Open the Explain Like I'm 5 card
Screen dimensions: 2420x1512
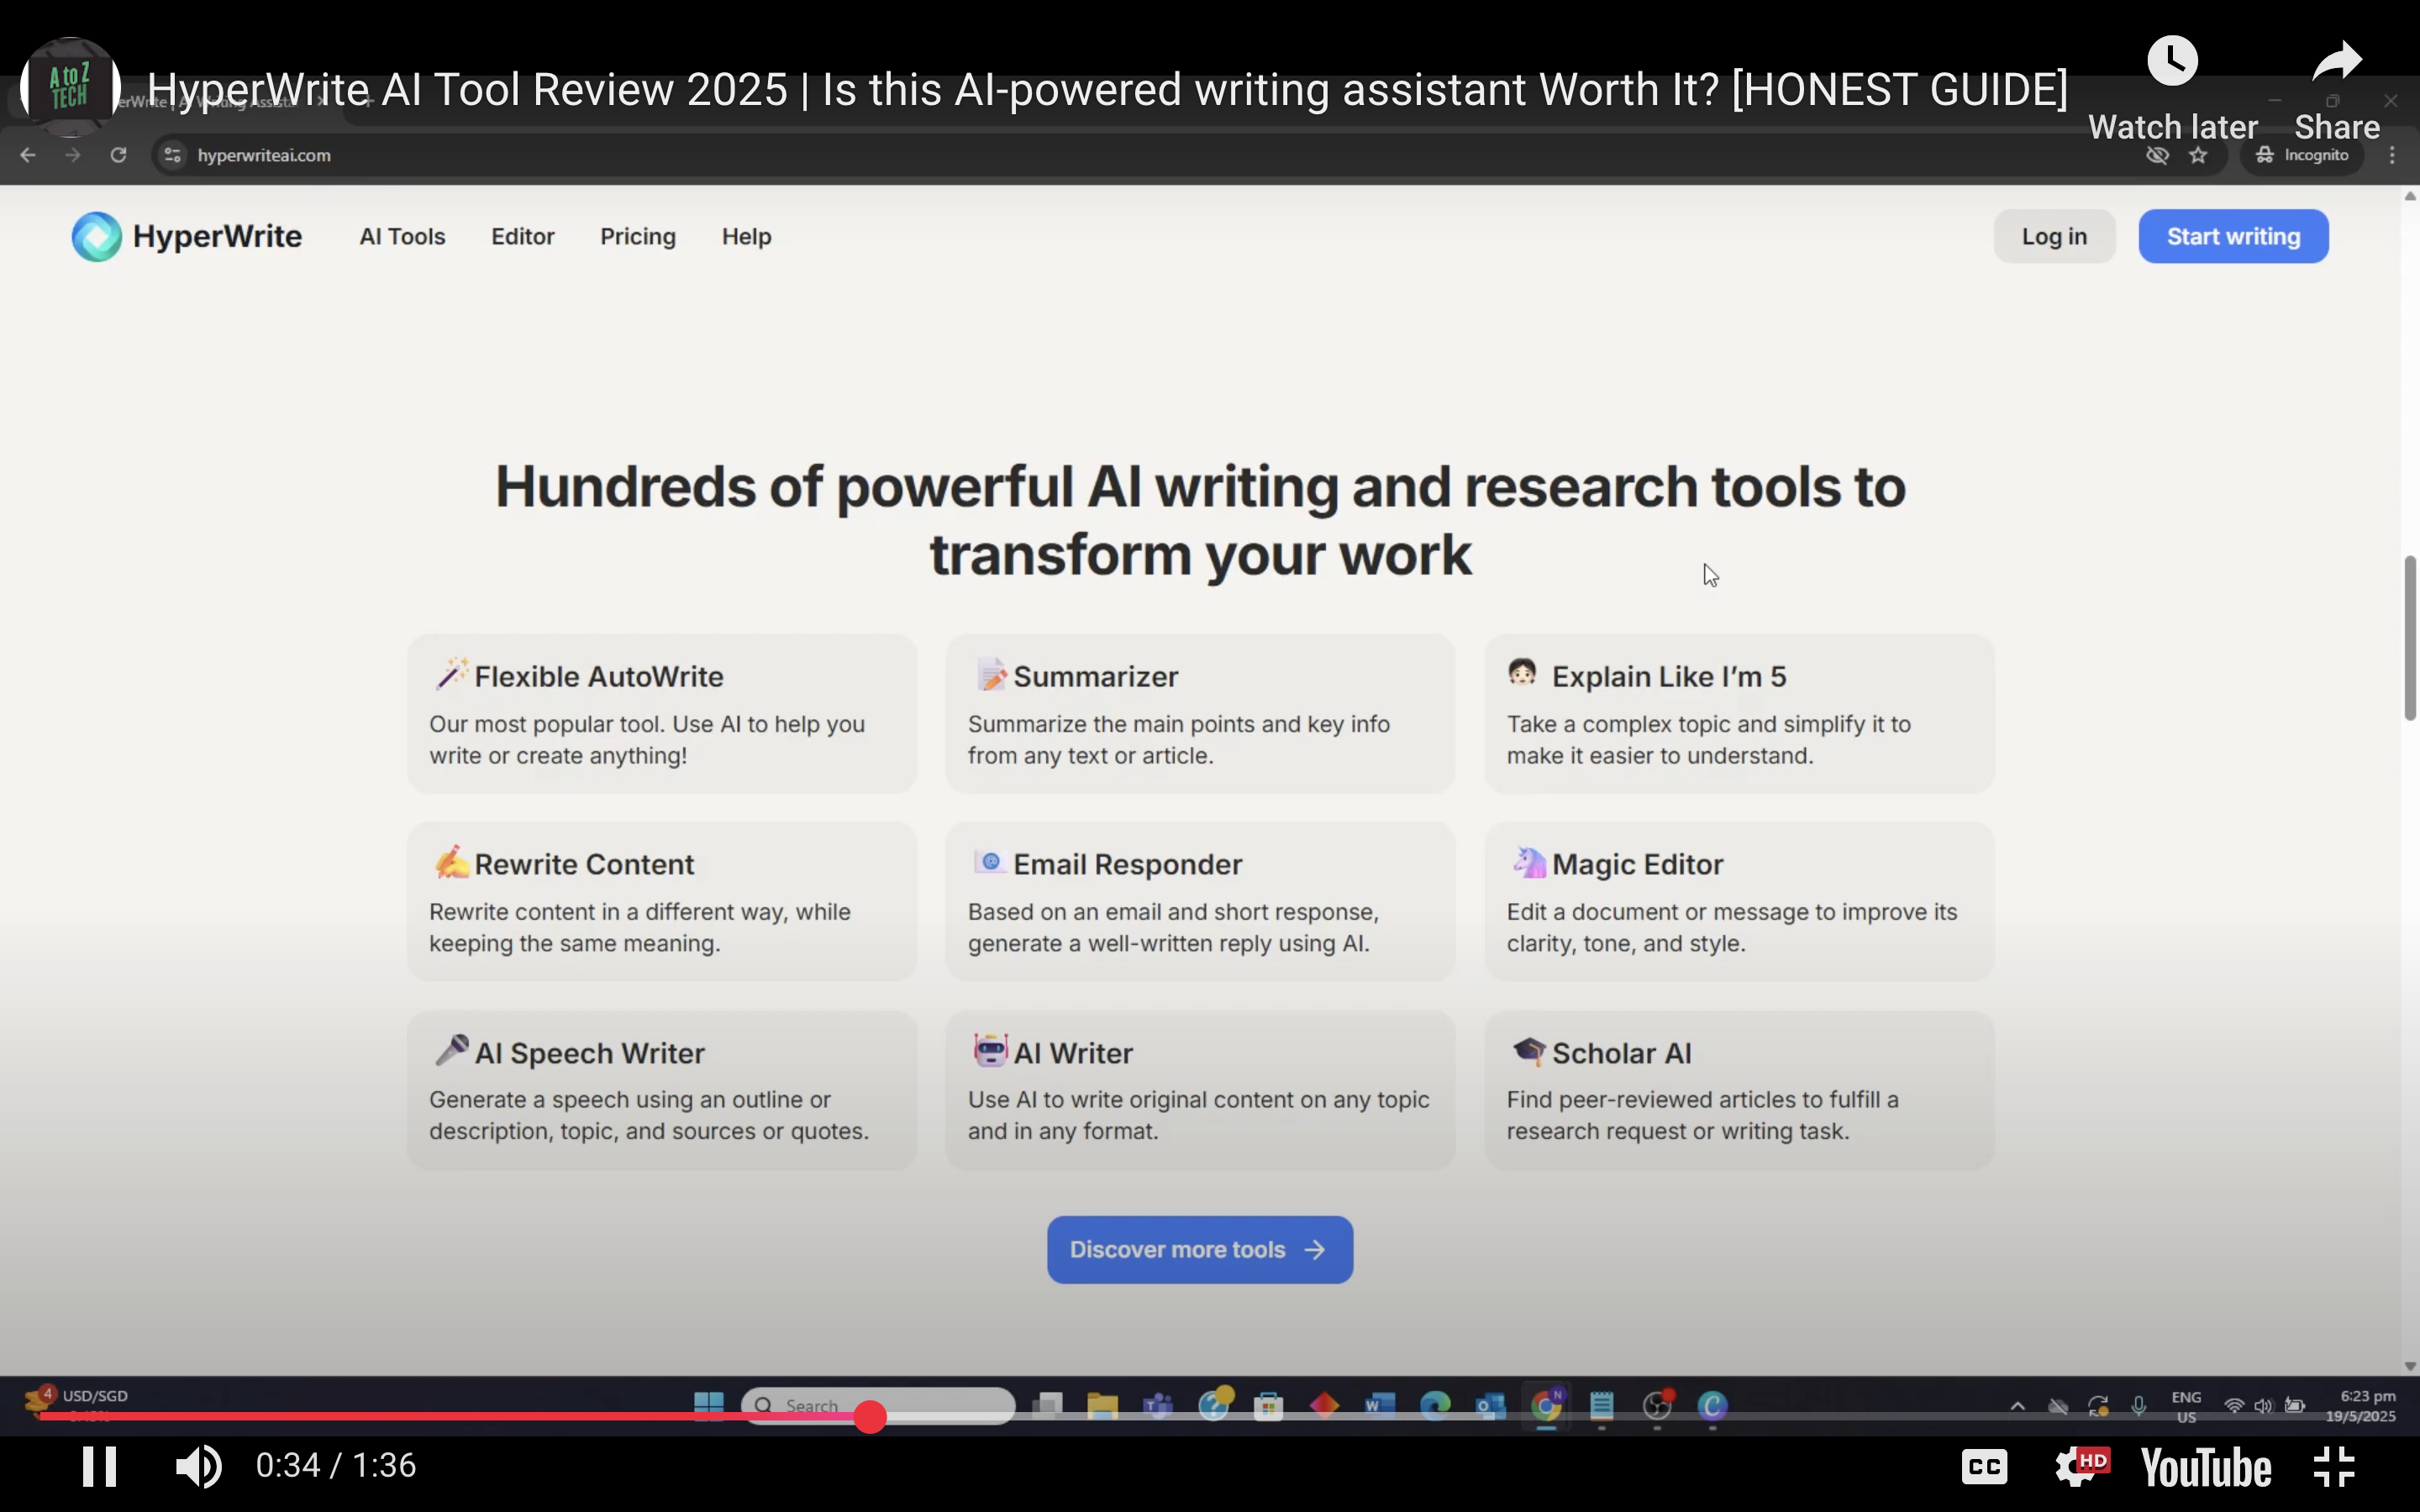click(x=1739, y=714)
